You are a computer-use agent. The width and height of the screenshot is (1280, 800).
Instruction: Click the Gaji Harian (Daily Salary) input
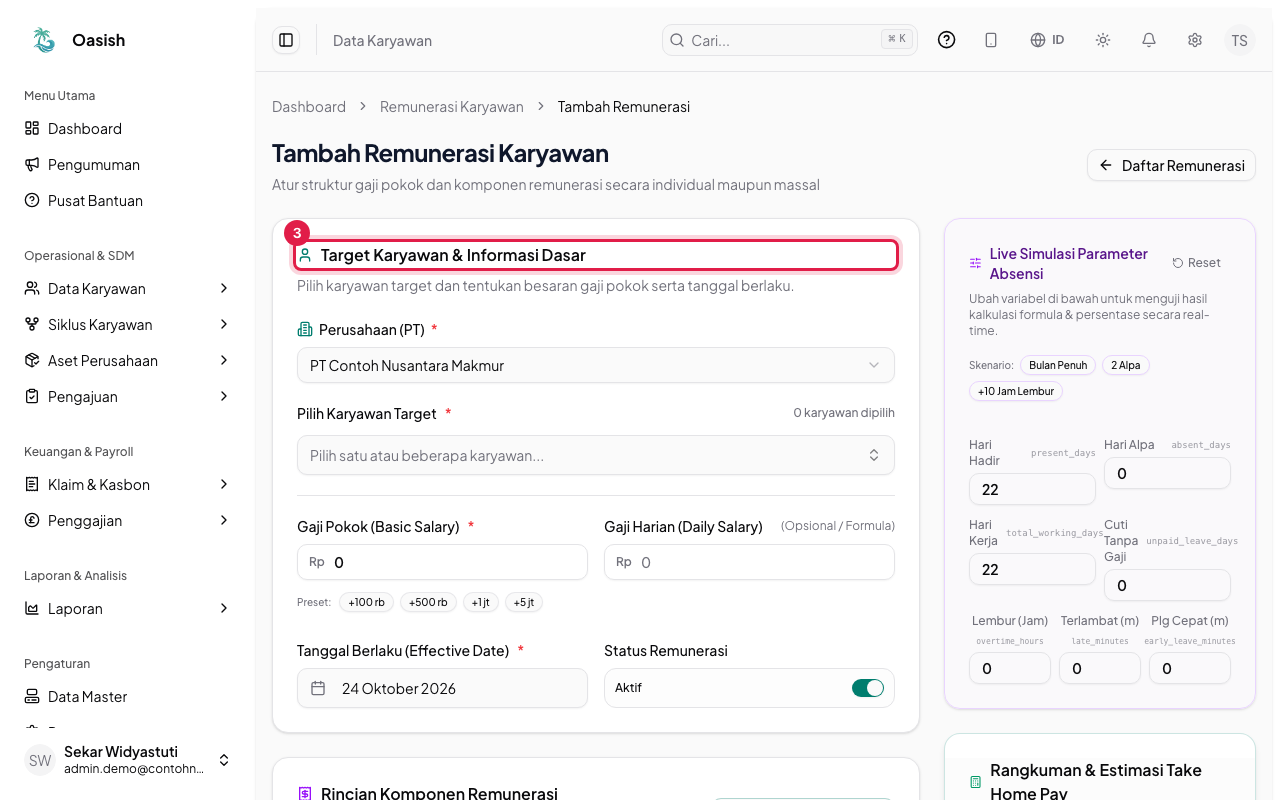tap(749, 562)
